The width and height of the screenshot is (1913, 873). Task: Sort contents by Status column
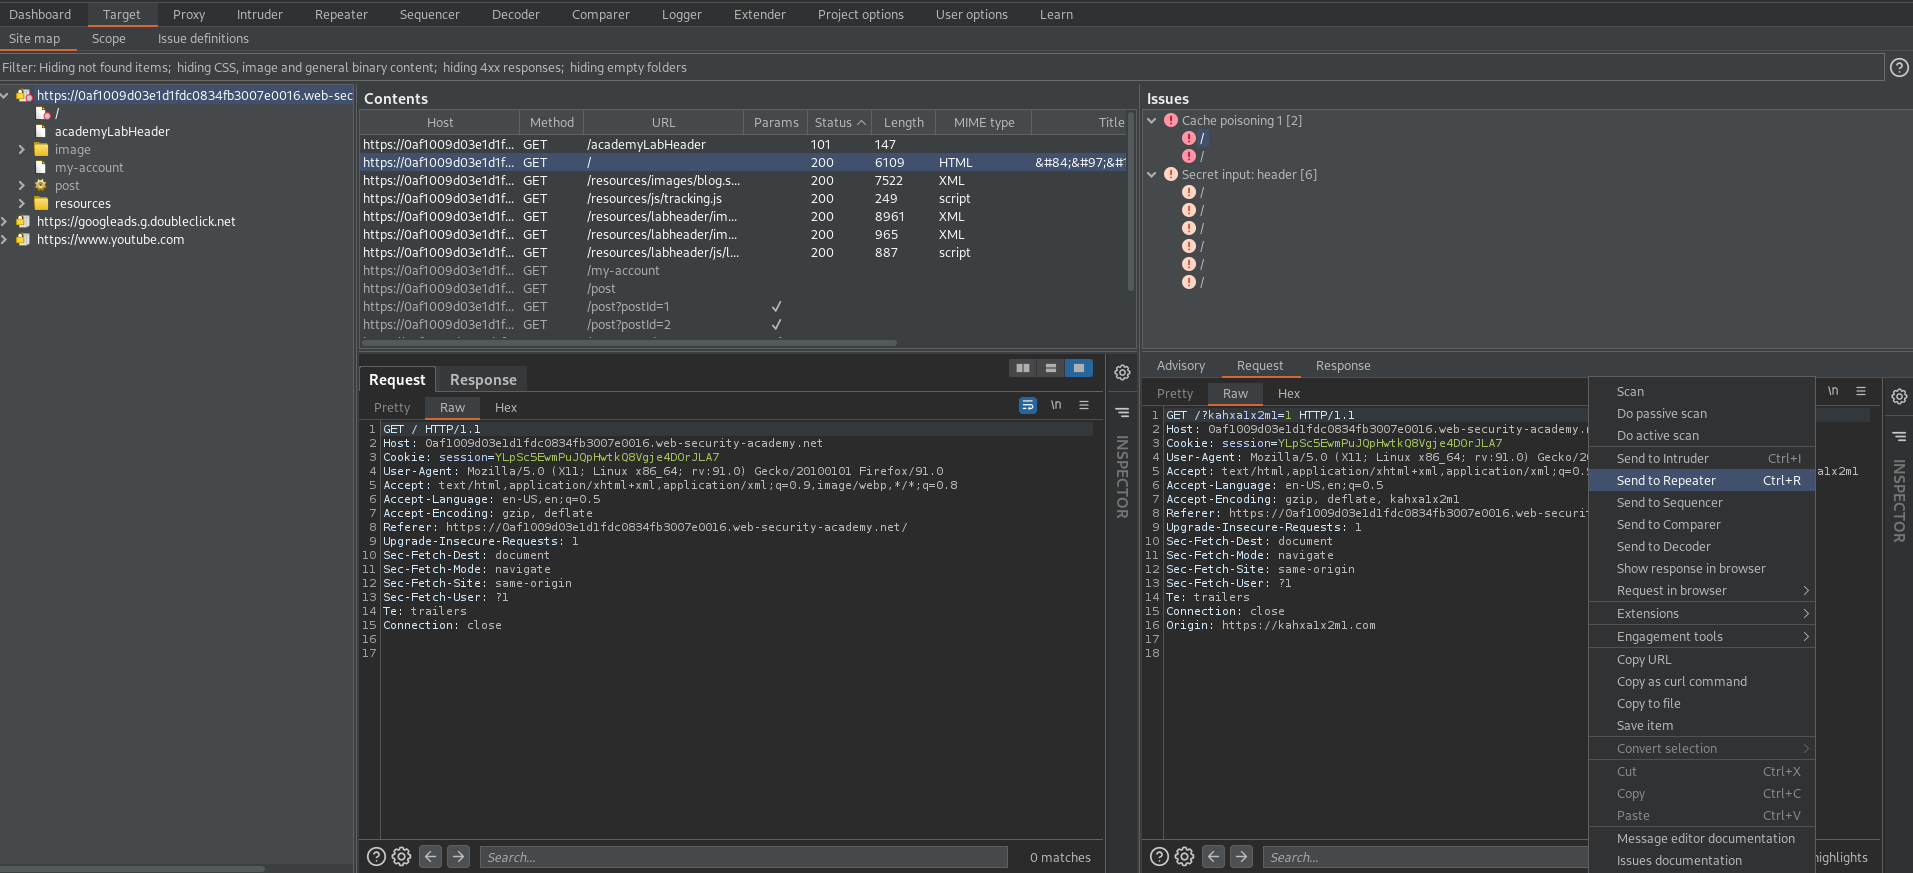tap(839, 122)
